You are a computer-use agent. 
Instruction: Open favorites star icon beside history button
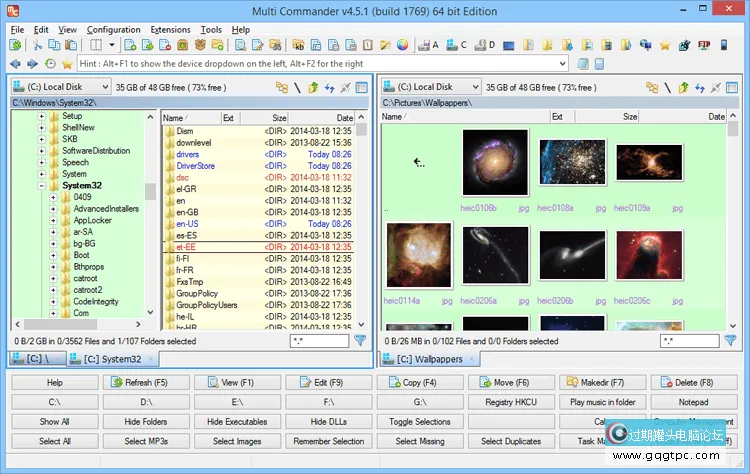(x=67, y=63)
